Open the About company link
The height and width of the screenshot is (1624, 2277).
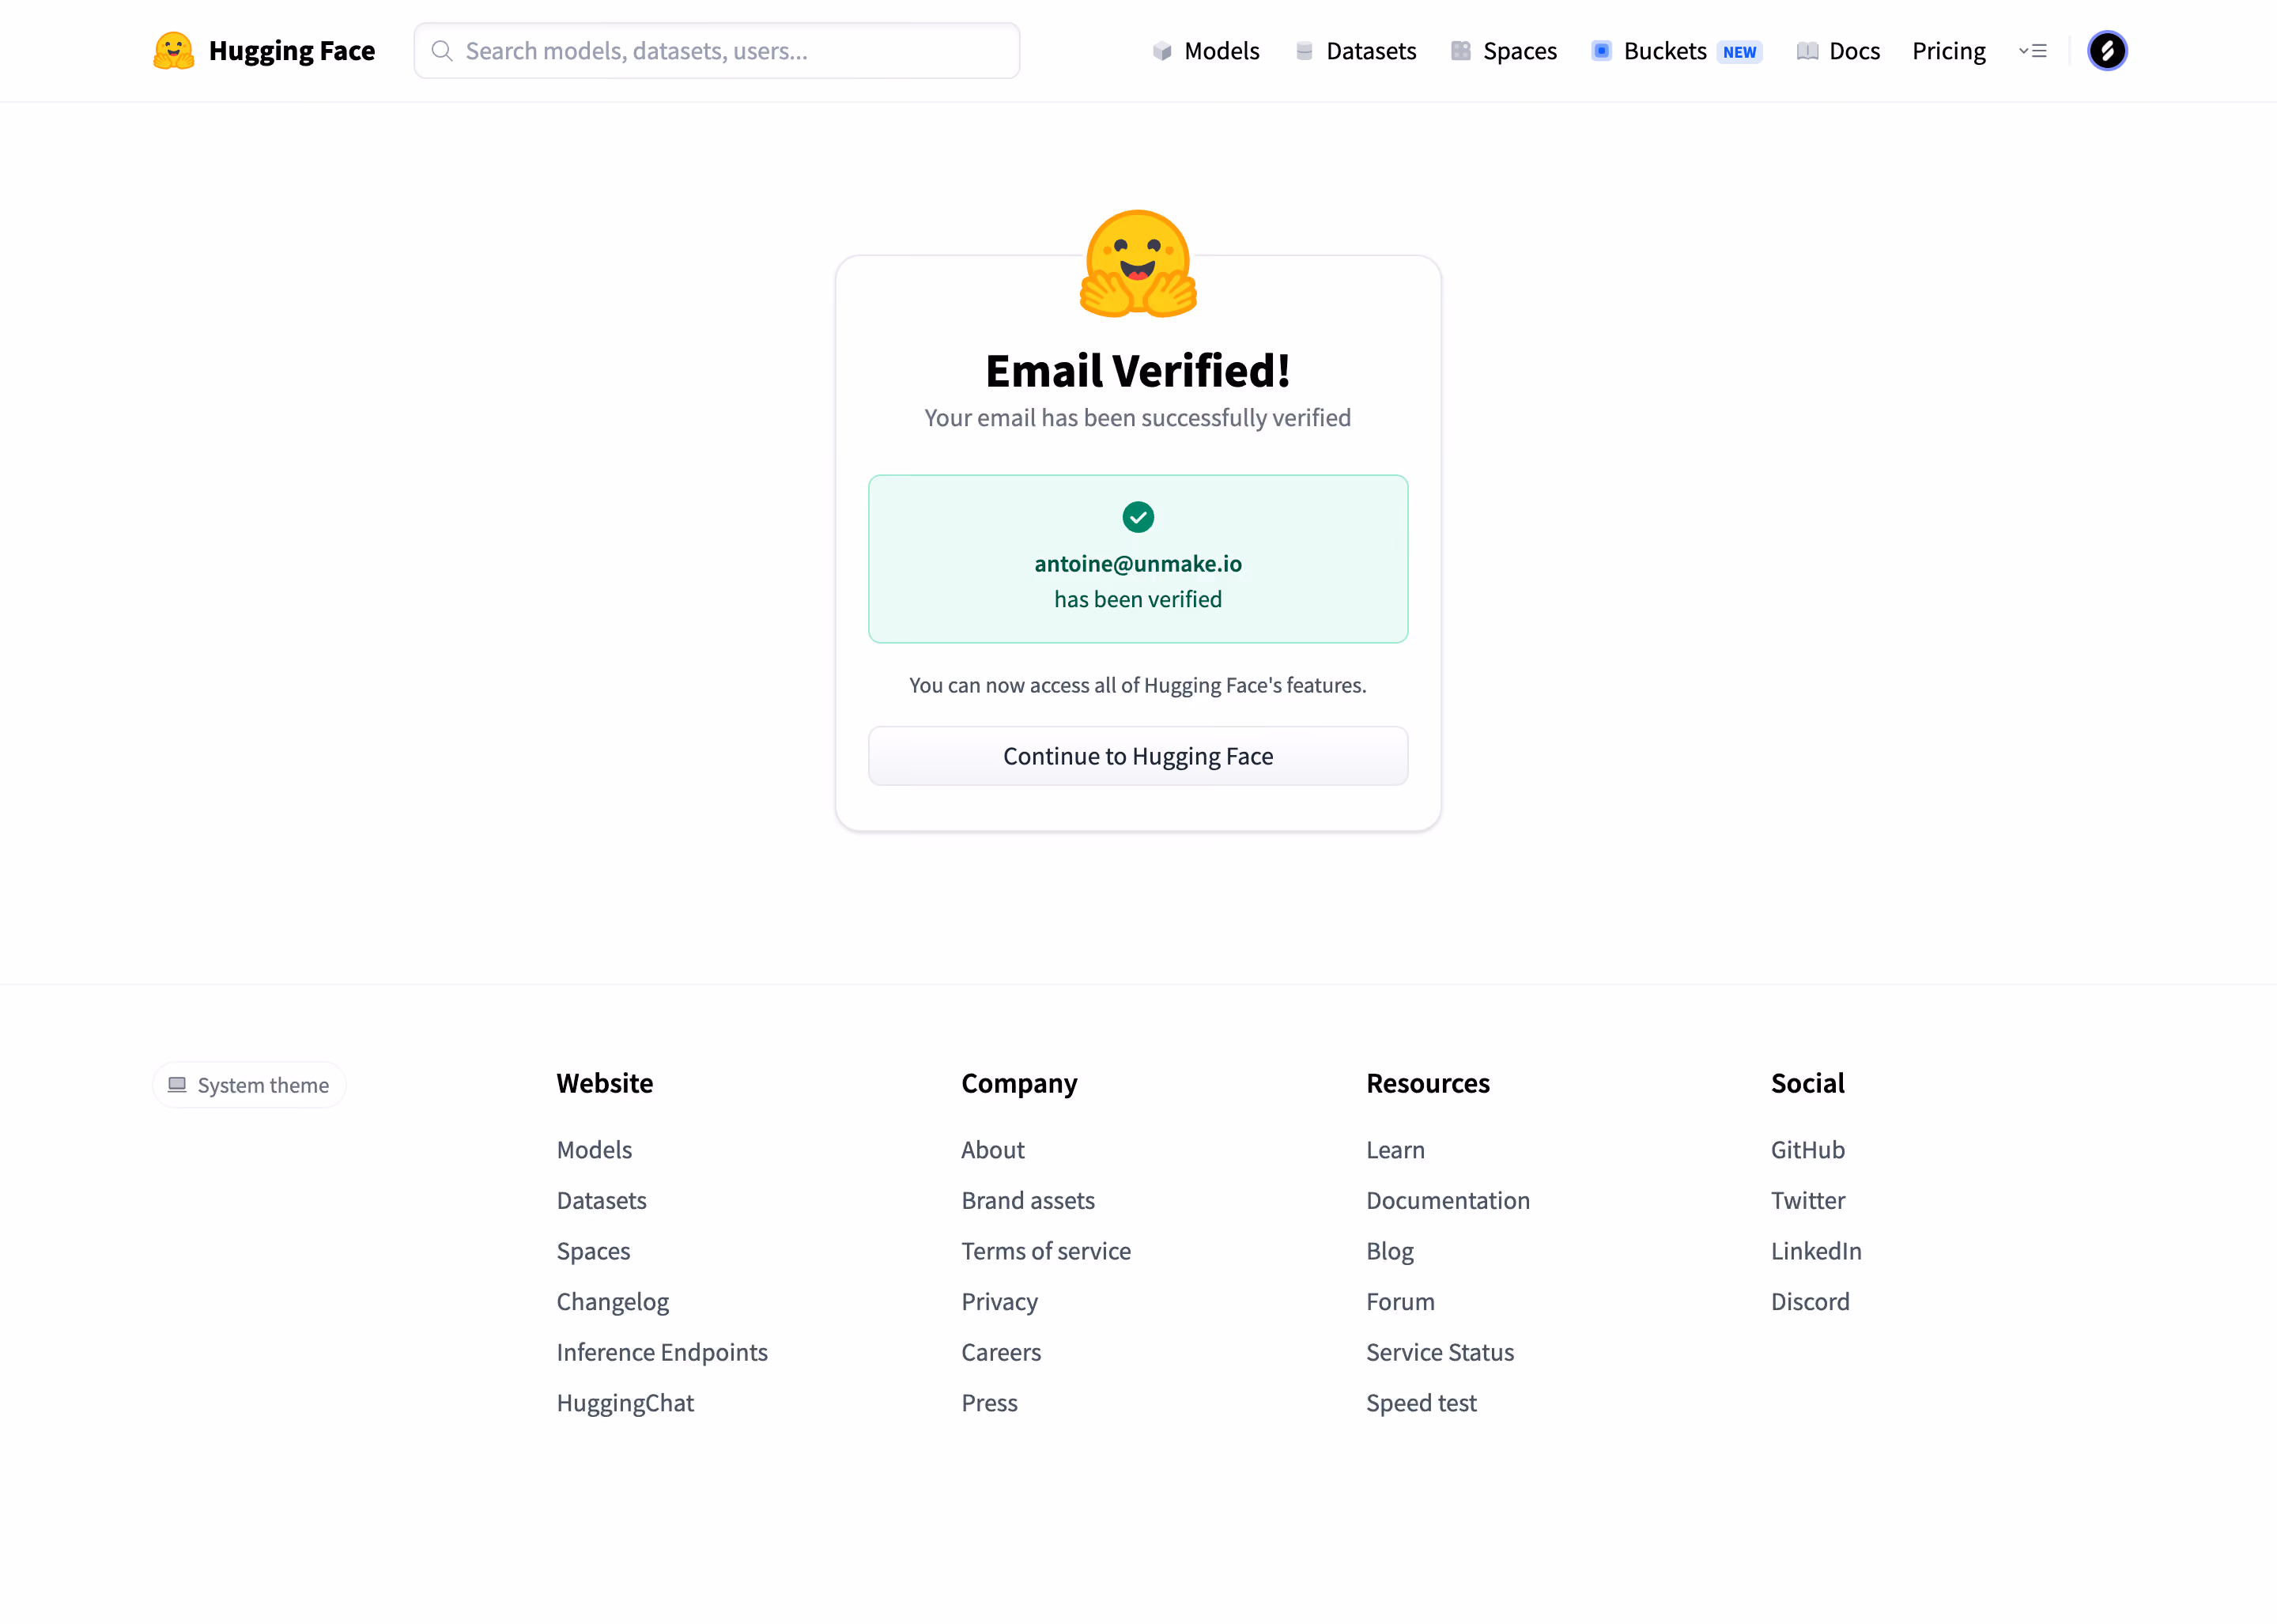tap(993, 1150)
